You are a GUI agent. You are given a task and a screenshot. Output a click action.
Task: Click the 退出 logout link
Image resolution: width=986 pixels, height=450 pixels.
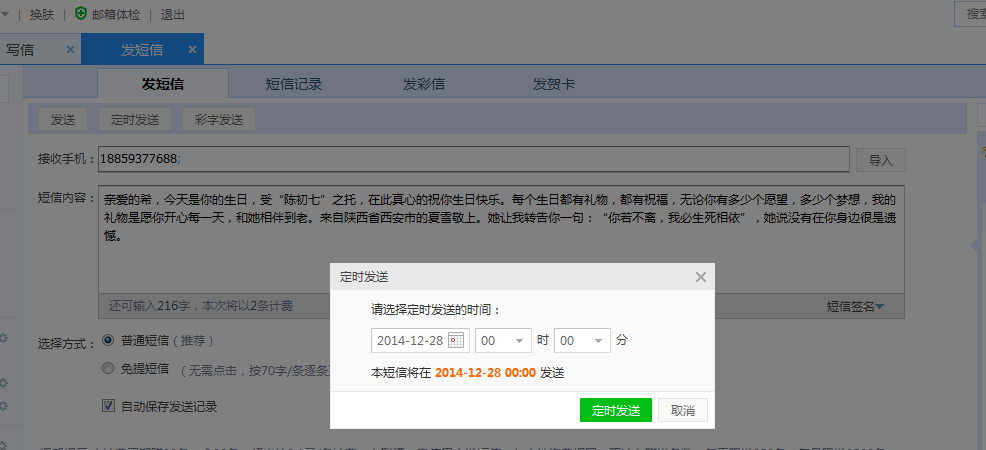tap(173, 14)
